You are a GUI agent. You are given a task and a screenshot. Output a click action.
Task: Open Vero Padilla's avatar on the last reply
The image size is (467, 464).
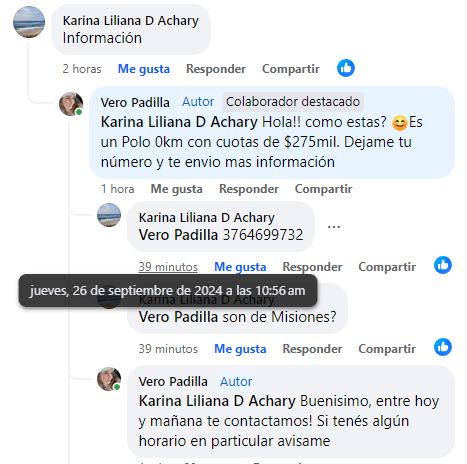pos(109,379)
